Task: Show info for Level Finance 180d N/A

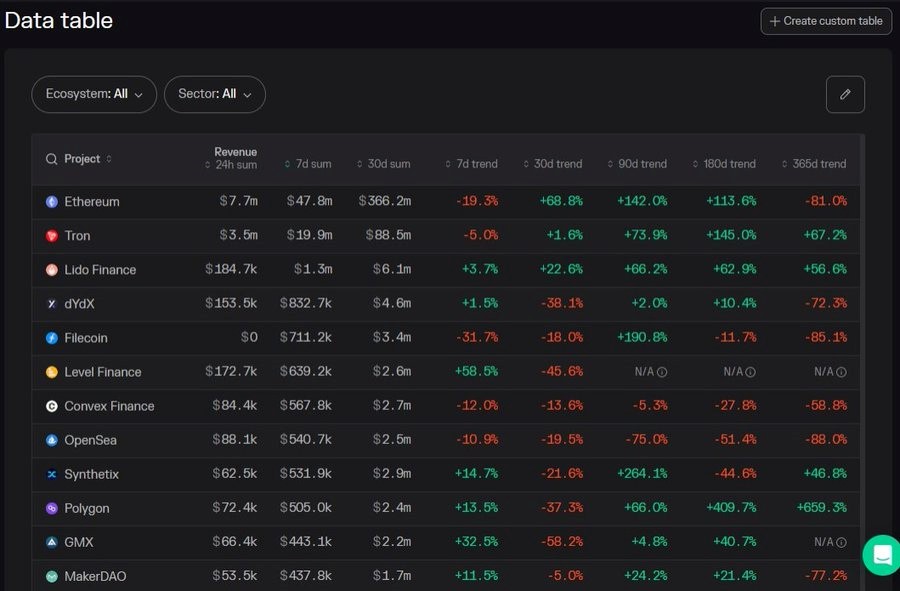Action: click(750, 372)
